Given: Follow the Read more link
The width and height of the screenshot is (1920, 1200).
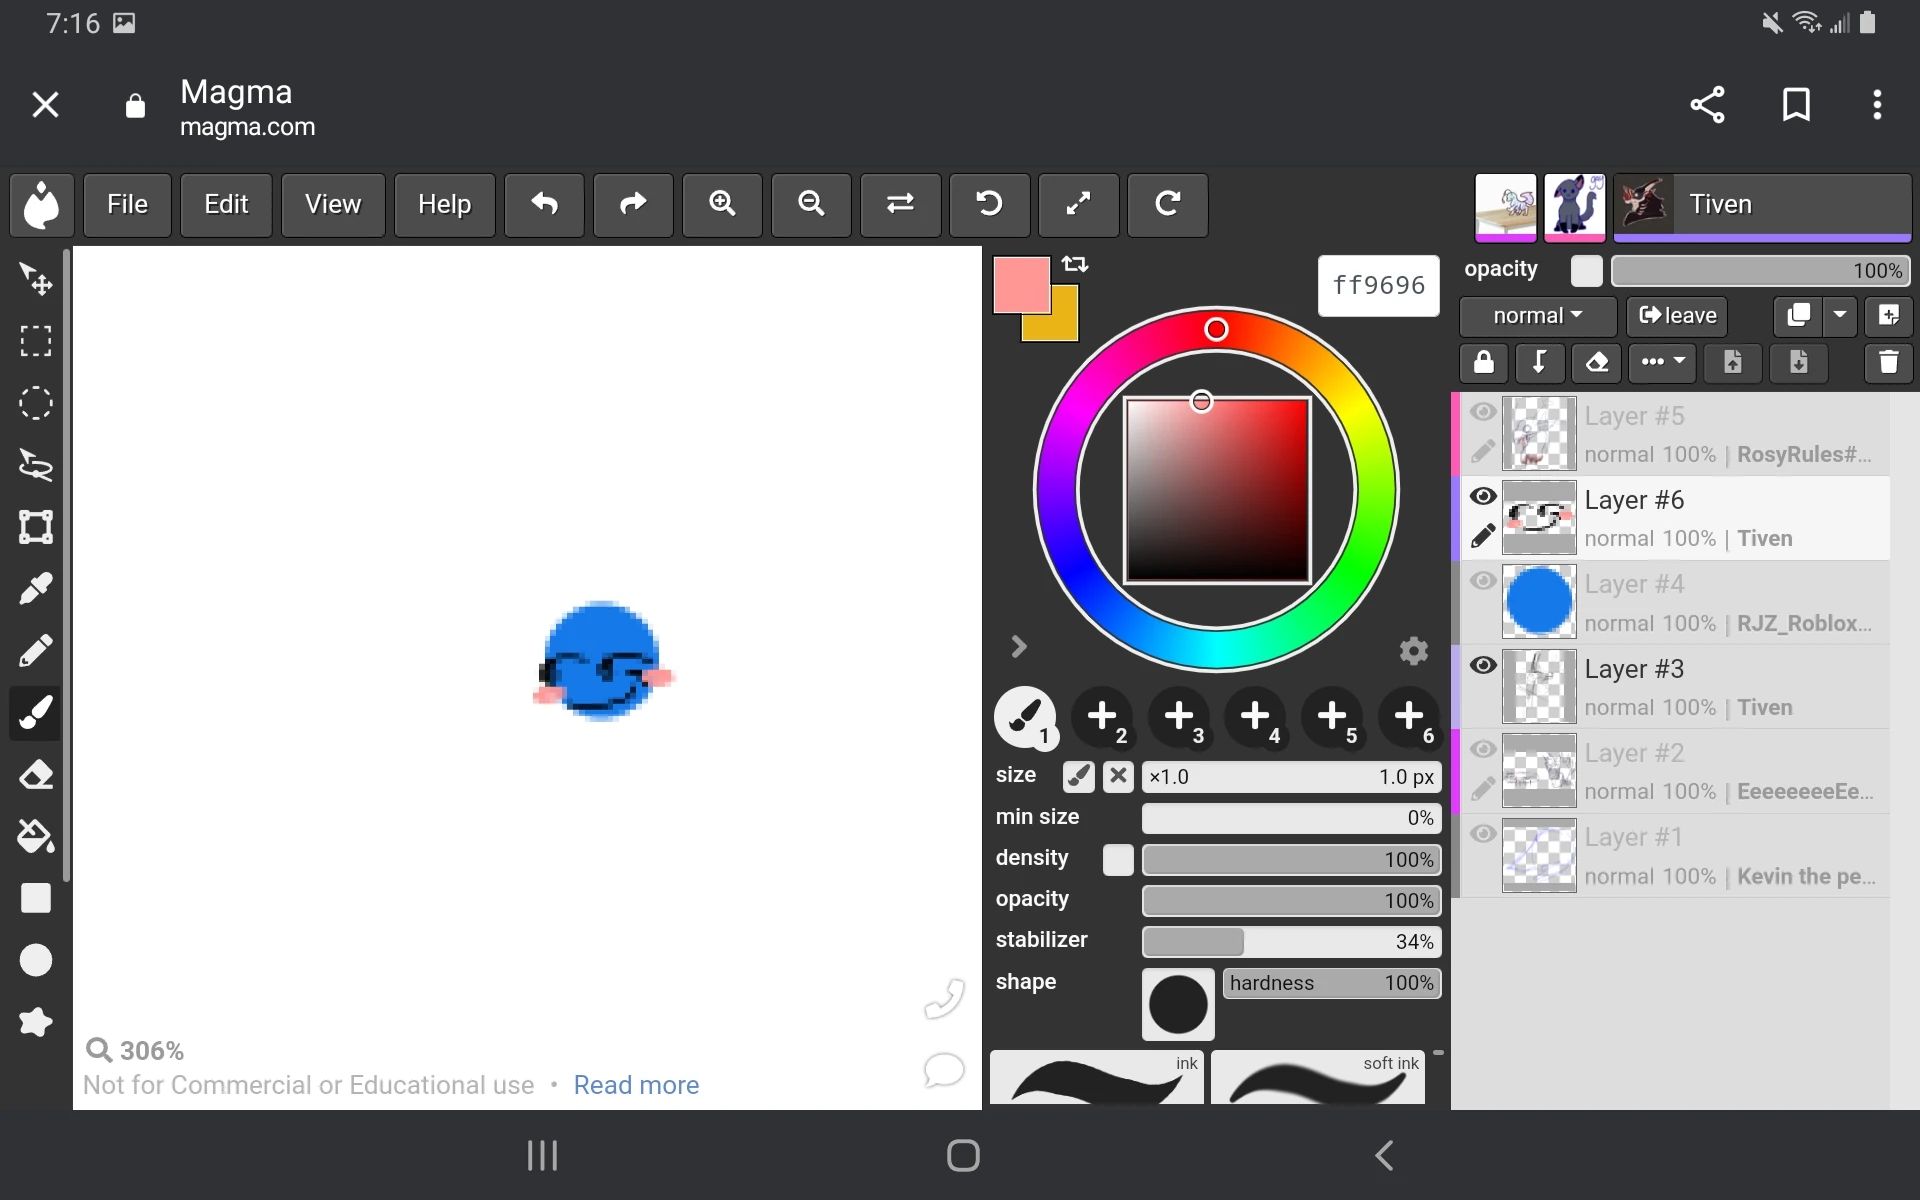Looking at the screenshot, I should point(636,1085).
